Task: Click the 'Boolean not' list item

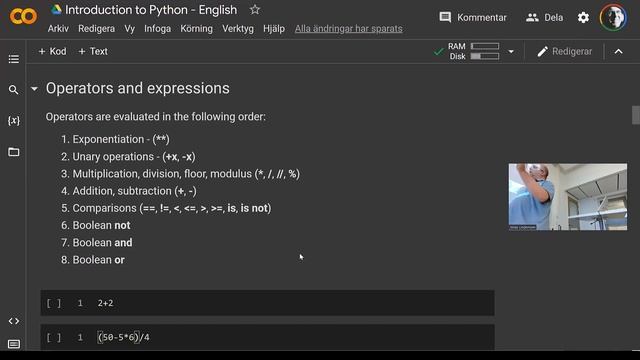Action: tap(101, 225)
